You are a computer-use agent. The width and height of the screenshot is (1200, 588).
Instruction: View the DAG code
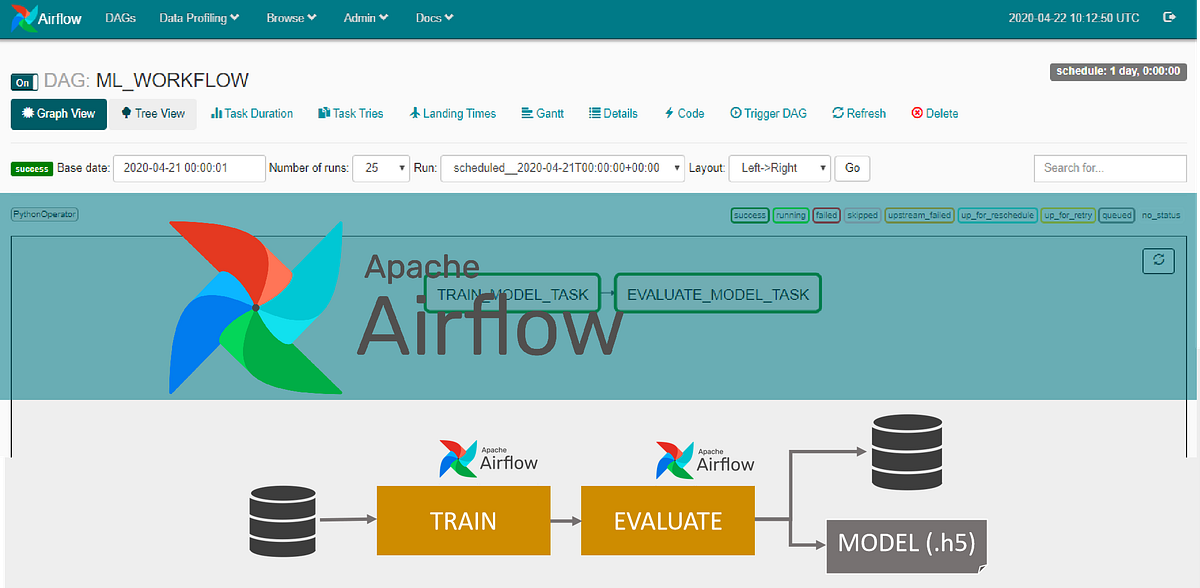point(684,114)
